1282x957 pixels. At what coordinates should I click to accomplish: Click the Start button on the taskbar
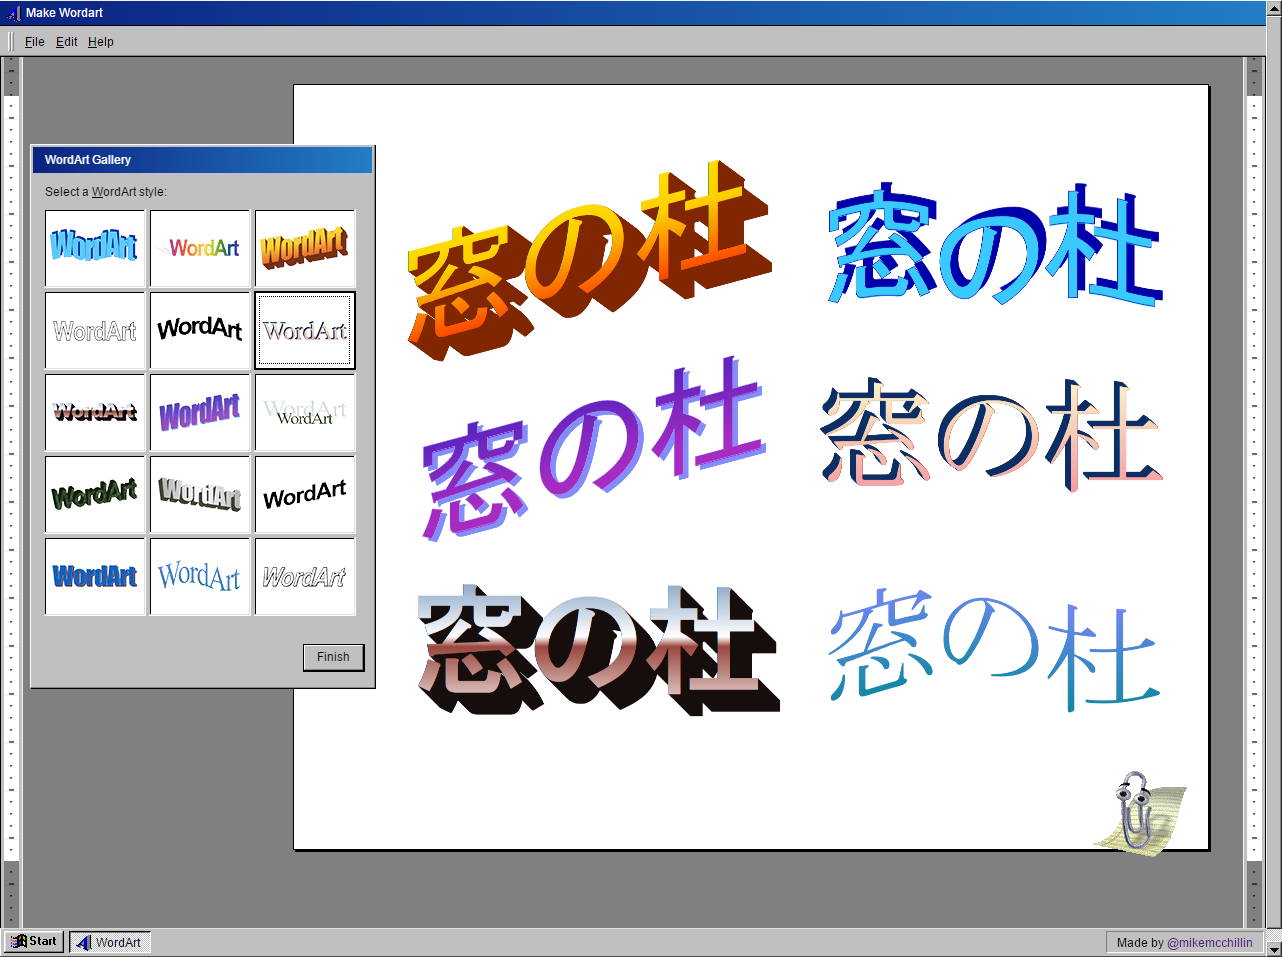[33, 941]
